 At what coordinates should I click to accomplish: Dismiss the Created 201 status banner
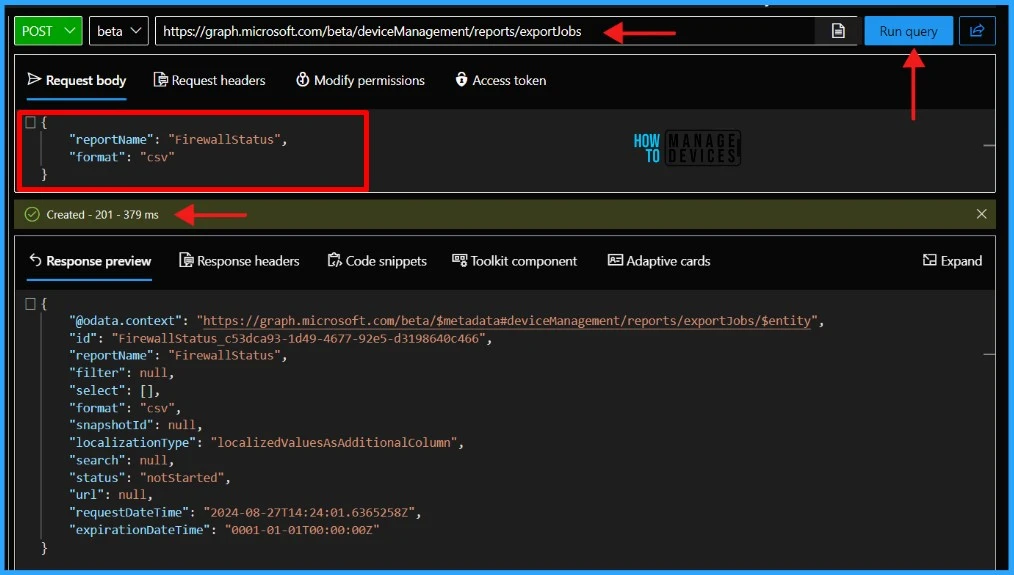click(x=981, y=214)
